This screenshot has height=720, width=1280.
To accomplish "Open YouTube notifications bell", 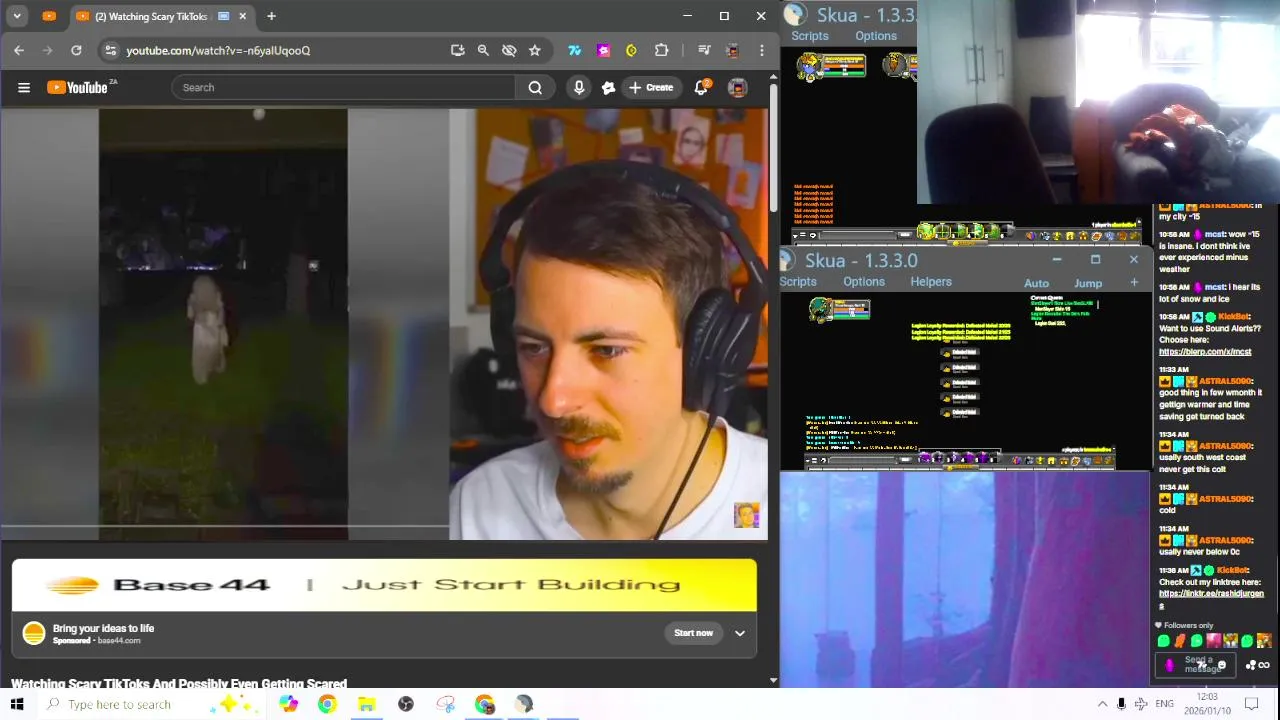I will pyautogui.click(x=701, y=88).
